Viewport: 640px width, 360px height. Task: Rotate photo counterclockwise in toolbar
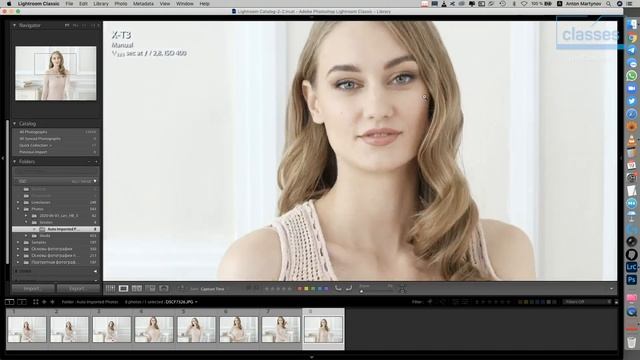tap(338, 288)
